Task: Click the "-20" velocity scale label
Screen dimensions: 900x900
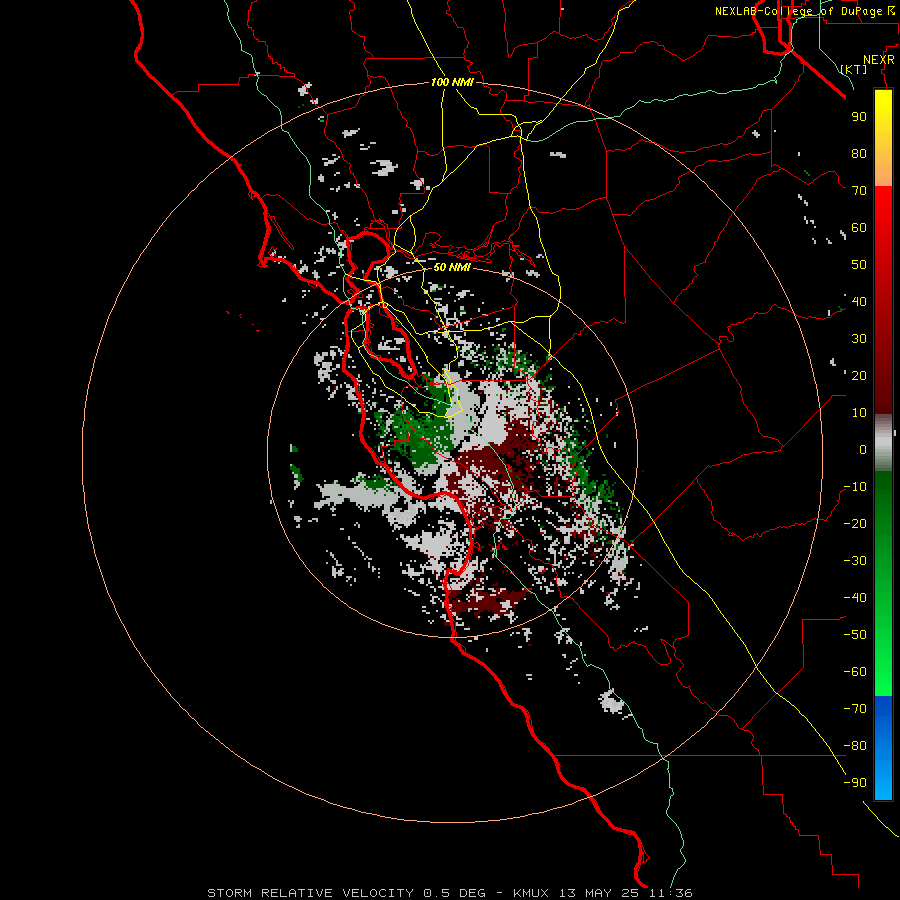Action: coord(855,523)
